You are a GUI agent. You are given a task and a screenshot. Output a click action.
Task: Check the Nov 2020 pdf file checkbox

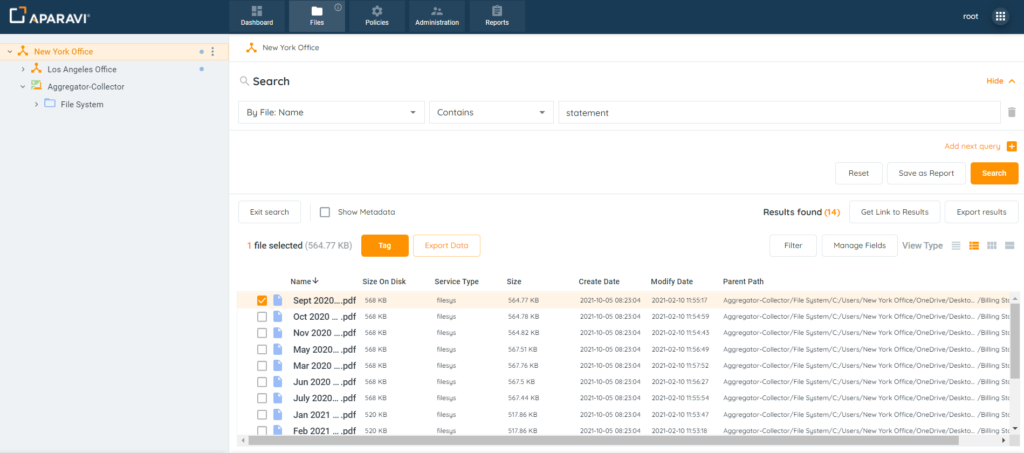[x=262, y=333]
